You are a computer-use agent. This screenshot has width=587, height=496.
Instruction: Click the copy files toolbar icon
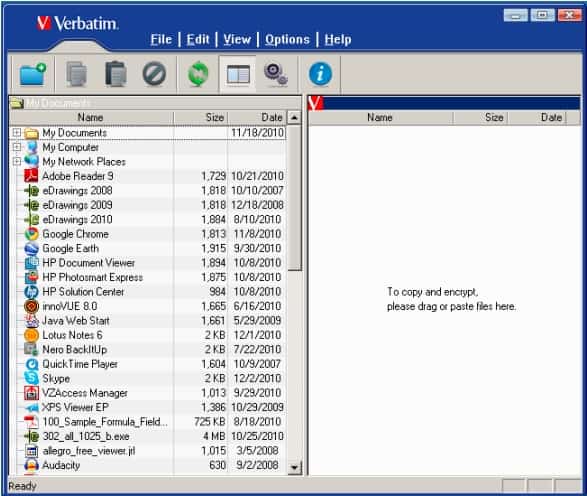pos(77,74)
